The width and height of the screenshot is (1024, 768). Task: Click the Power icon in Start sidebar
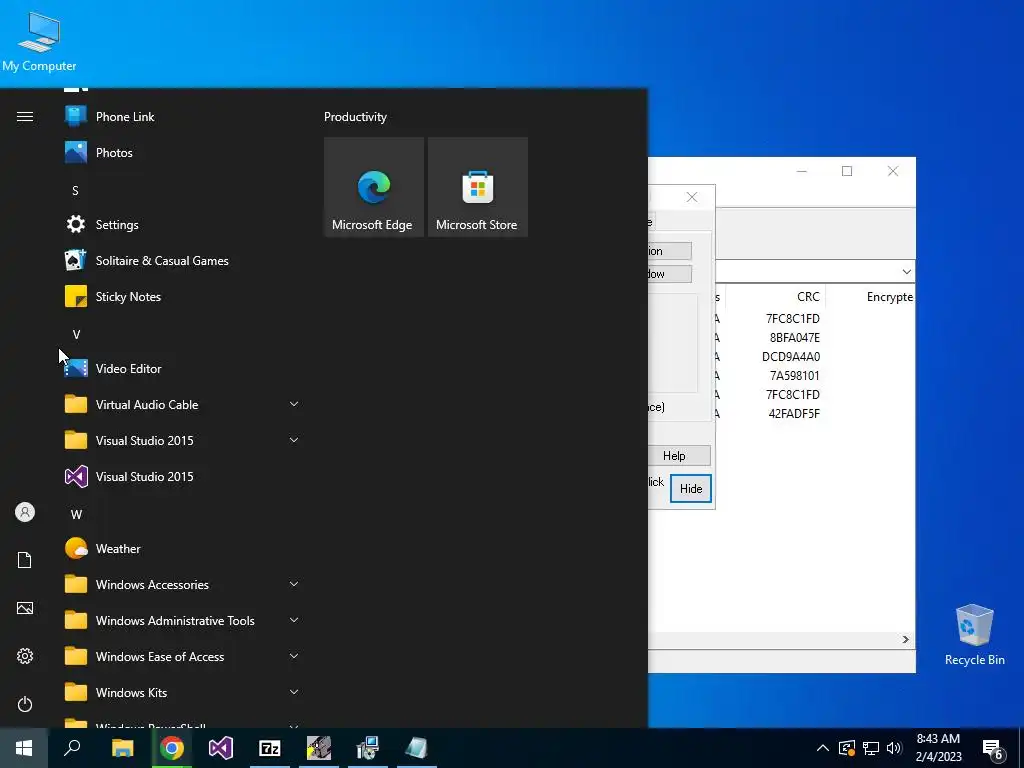[25, 704]
